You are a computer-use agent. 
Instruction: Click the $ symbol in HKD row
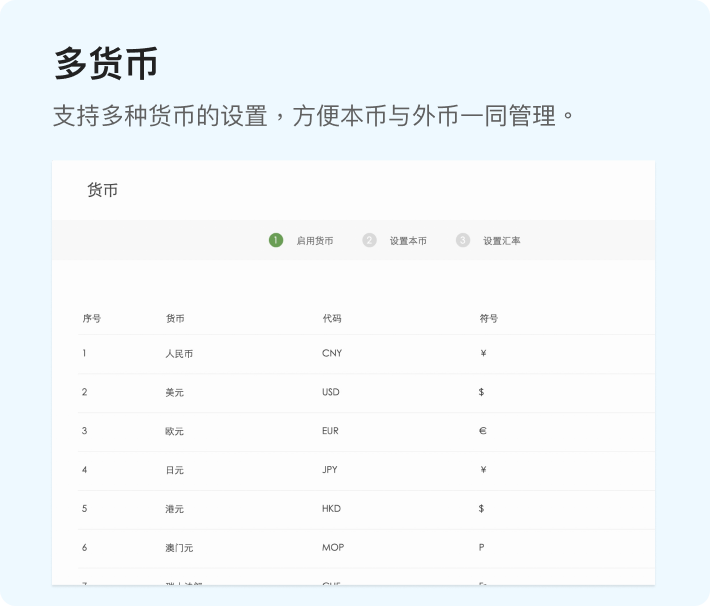pyautogui.click(x=481, y=509)
